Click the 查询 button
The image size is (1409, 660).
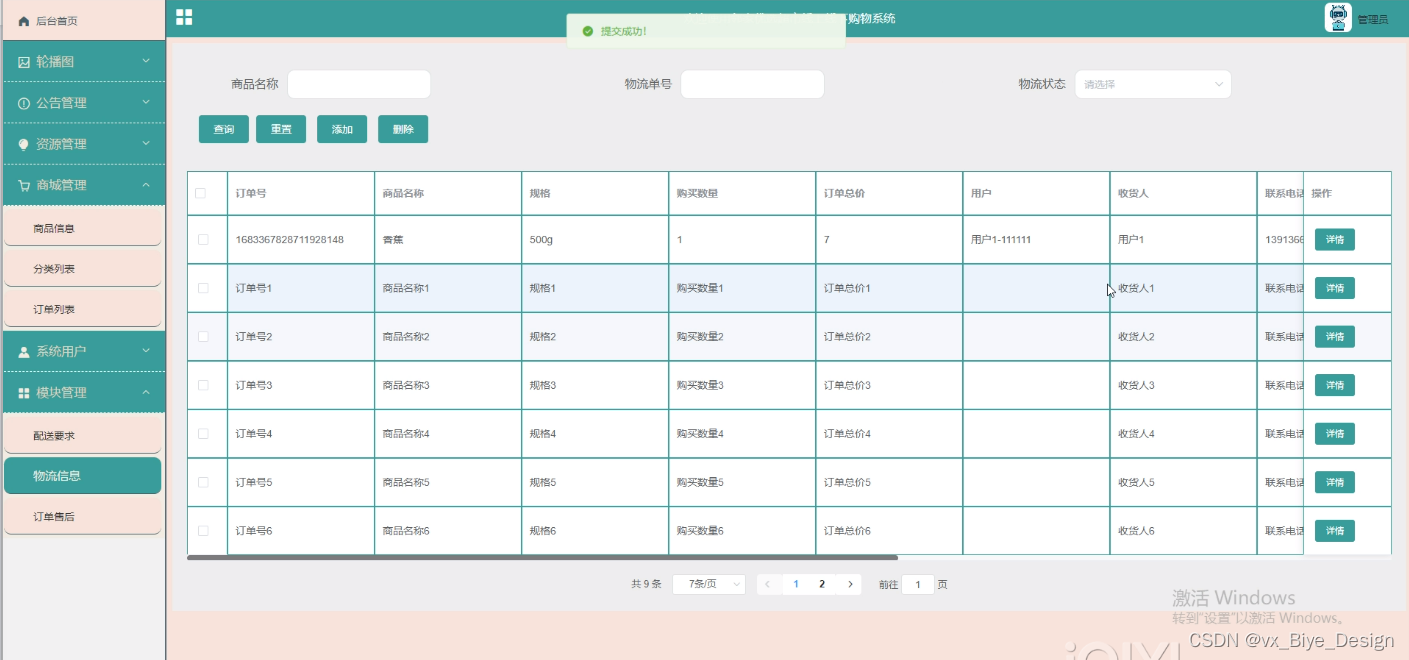[x=224, y=129]
